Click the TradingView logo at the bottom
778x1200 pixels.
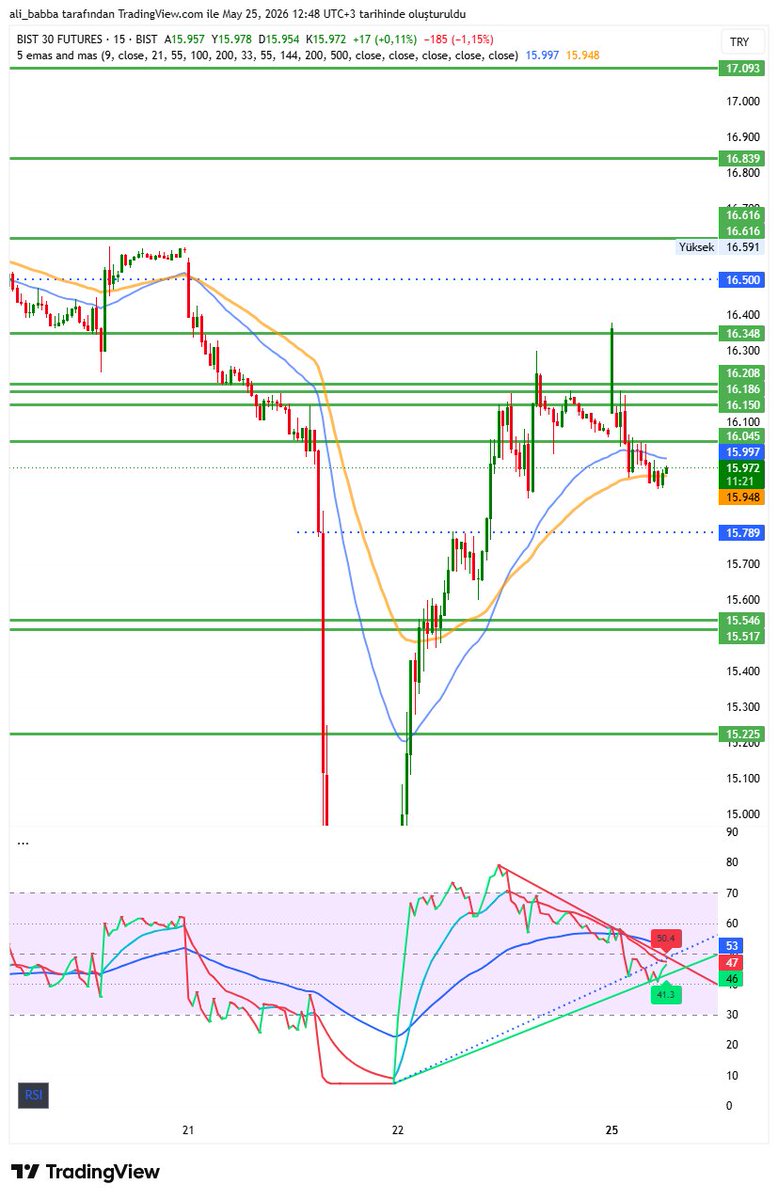85,1172
